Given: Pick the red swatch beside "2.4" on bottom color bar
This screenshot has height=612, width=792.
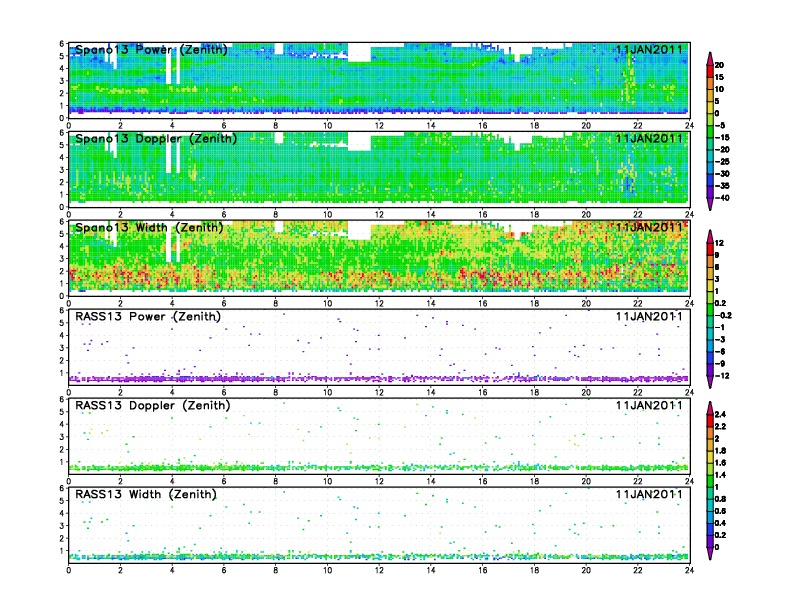Looking at the screenshot, I should pyautogui.click(x=710, y=421).
